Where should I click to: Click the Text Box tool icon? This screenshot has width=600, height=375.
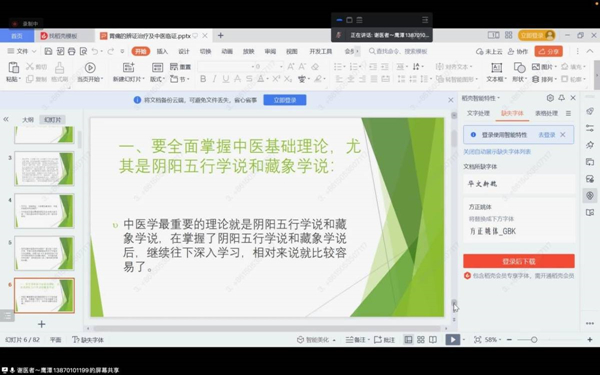496,68
